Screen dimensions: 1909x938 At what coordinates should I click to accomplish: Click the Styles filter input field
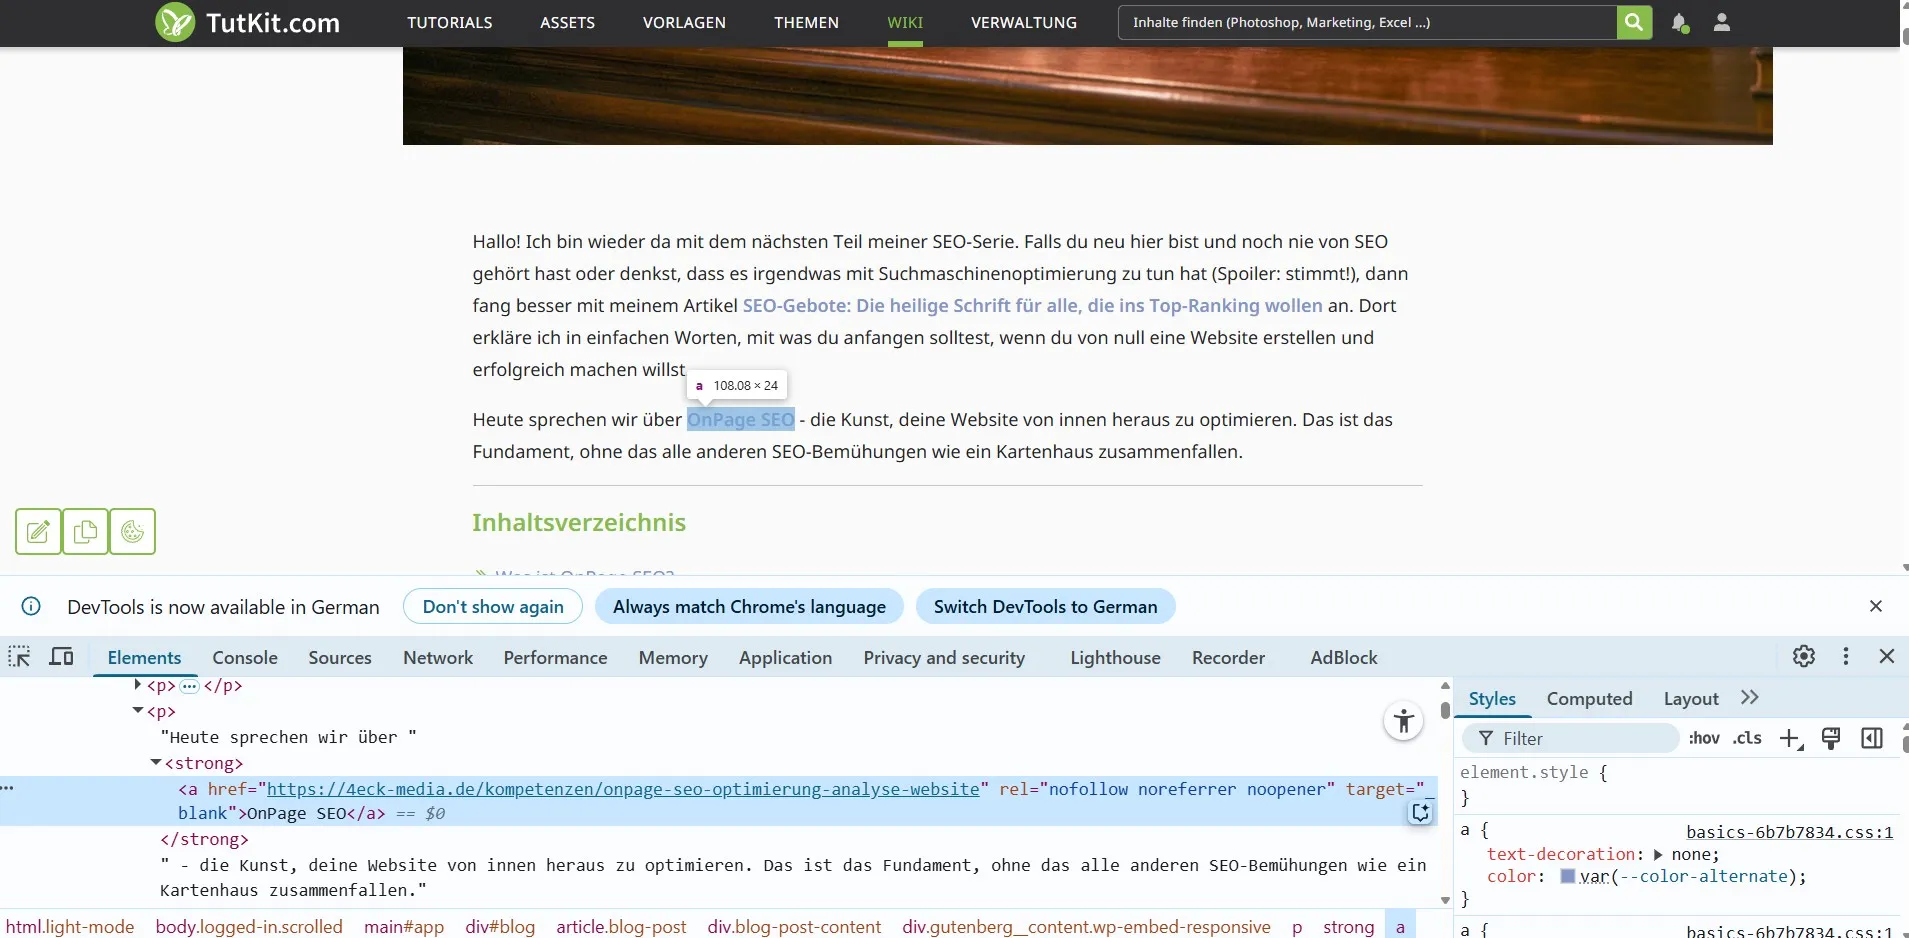pos(1571,738)
